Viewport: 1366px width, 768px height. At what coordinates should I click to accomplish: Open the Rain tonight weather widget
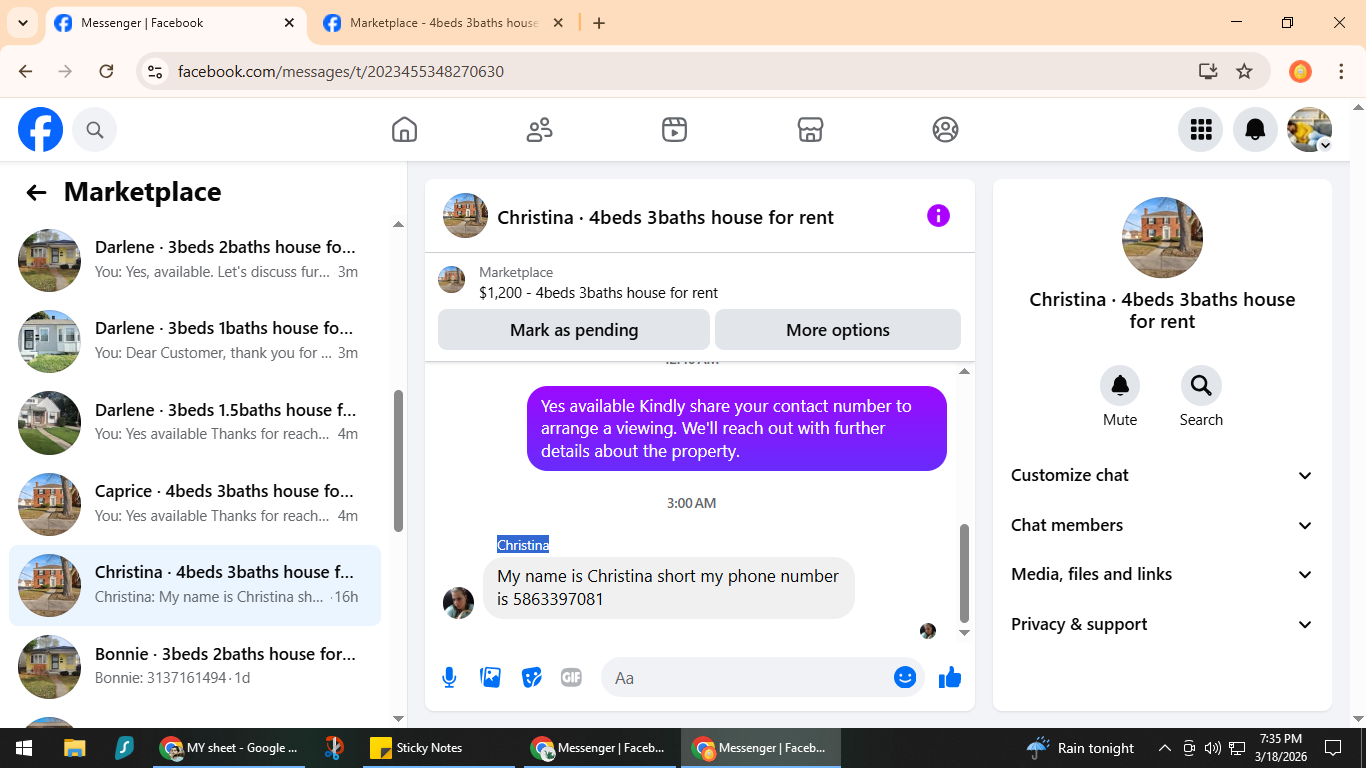(1081, 748)
